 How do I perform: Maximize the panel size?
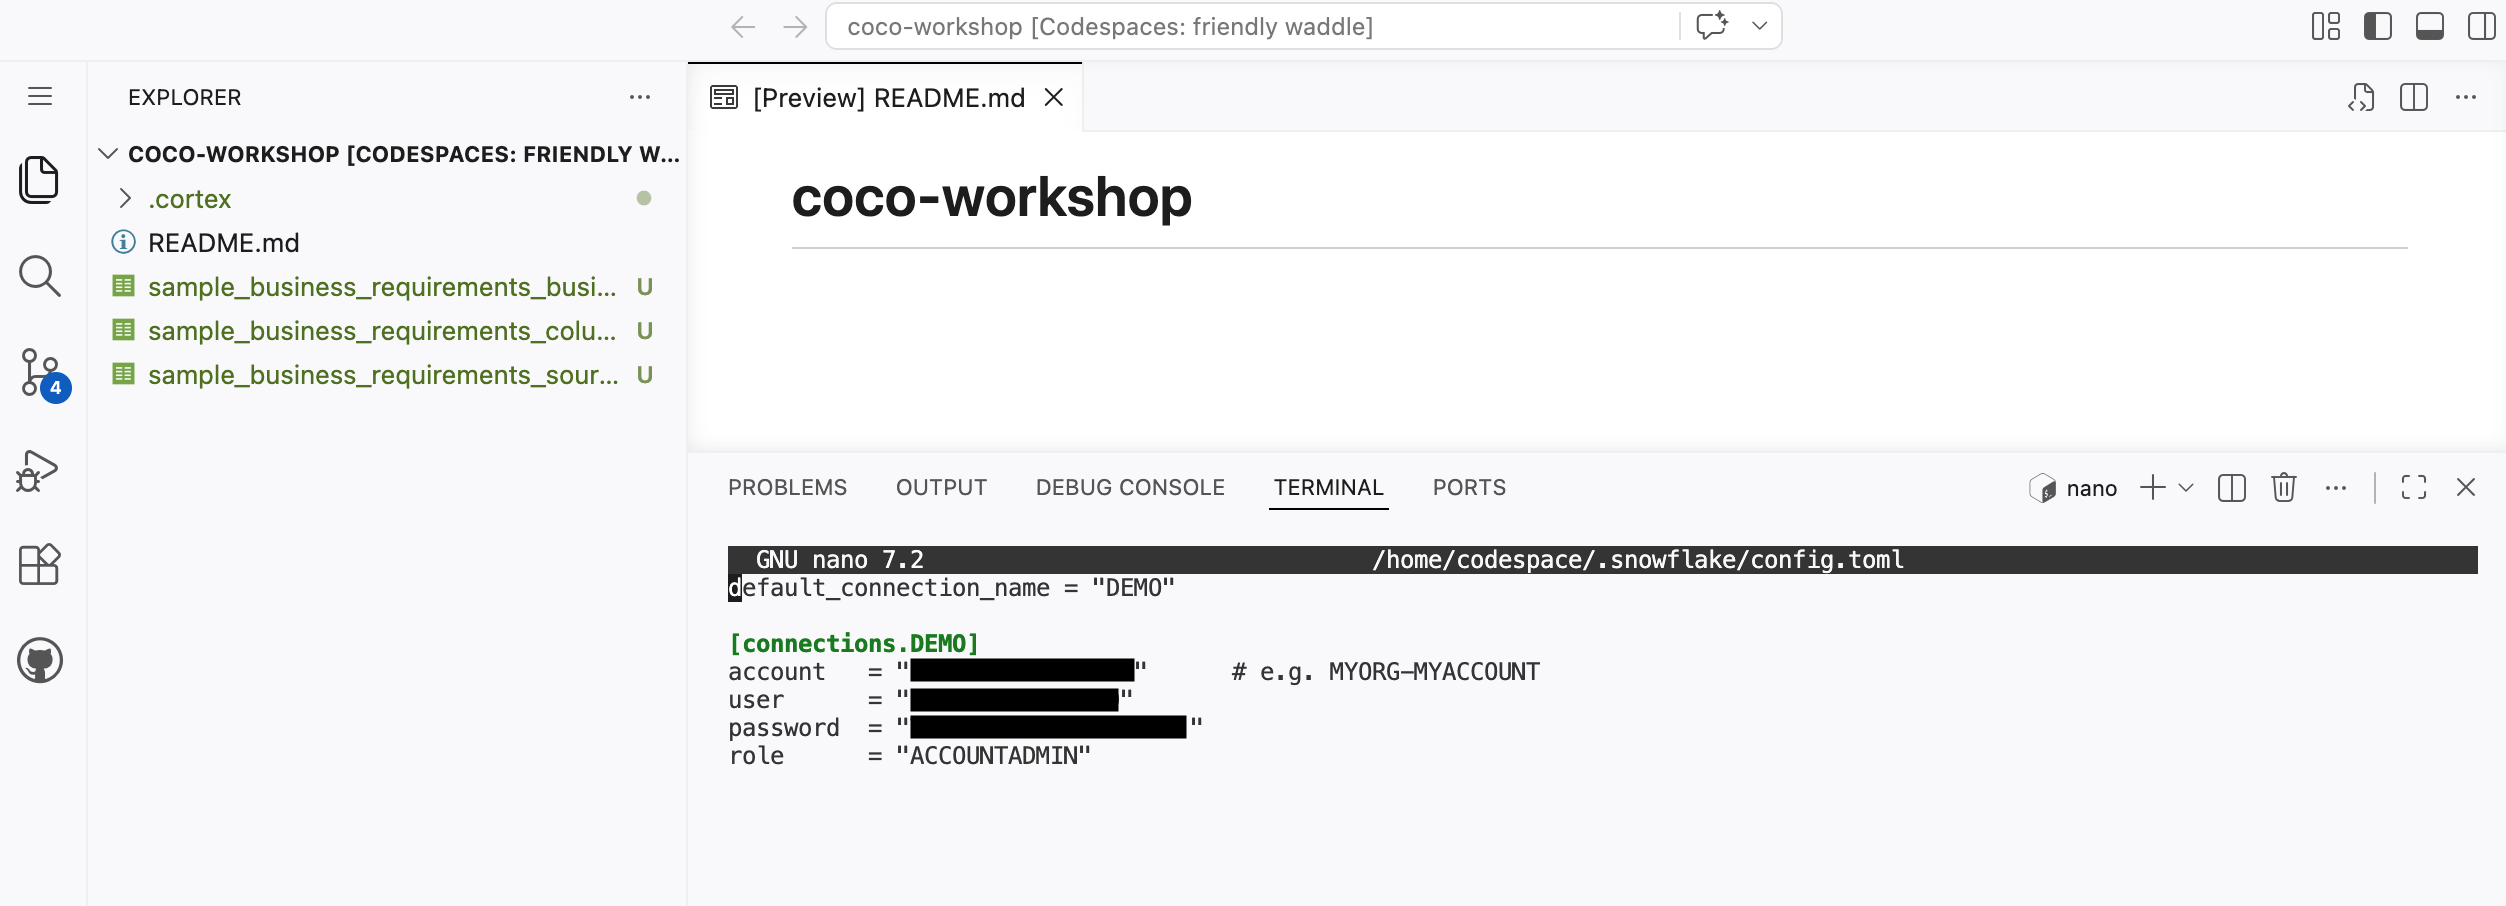(2414, 488)
